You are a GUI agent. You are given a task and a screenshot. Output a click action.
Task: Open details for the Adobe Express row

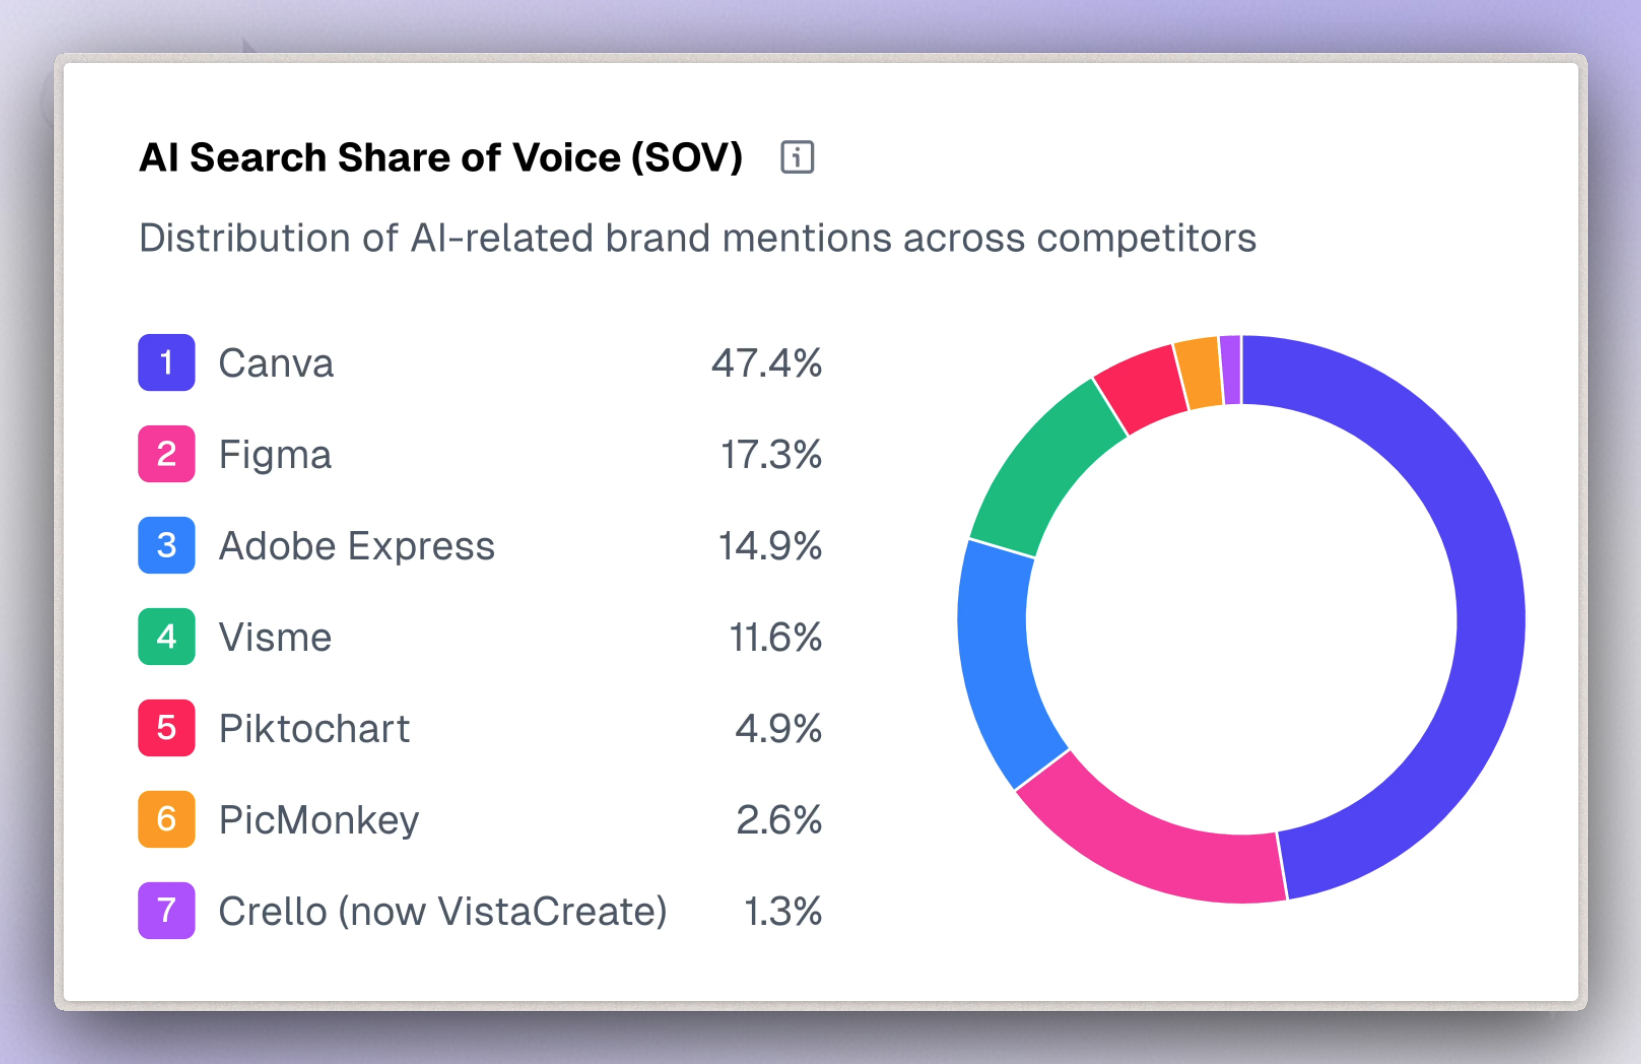coord(356,545)
